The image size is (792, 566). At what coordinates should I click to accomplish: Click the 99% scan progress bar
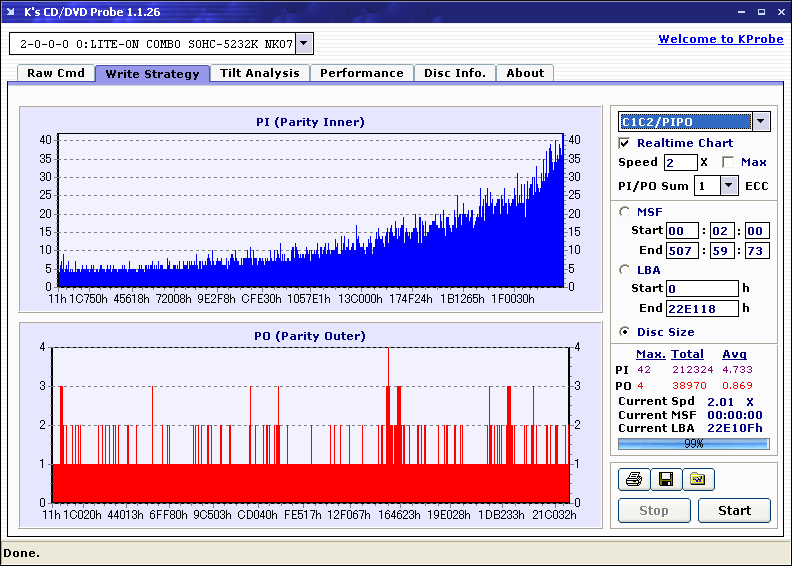[x=693, y=443]
